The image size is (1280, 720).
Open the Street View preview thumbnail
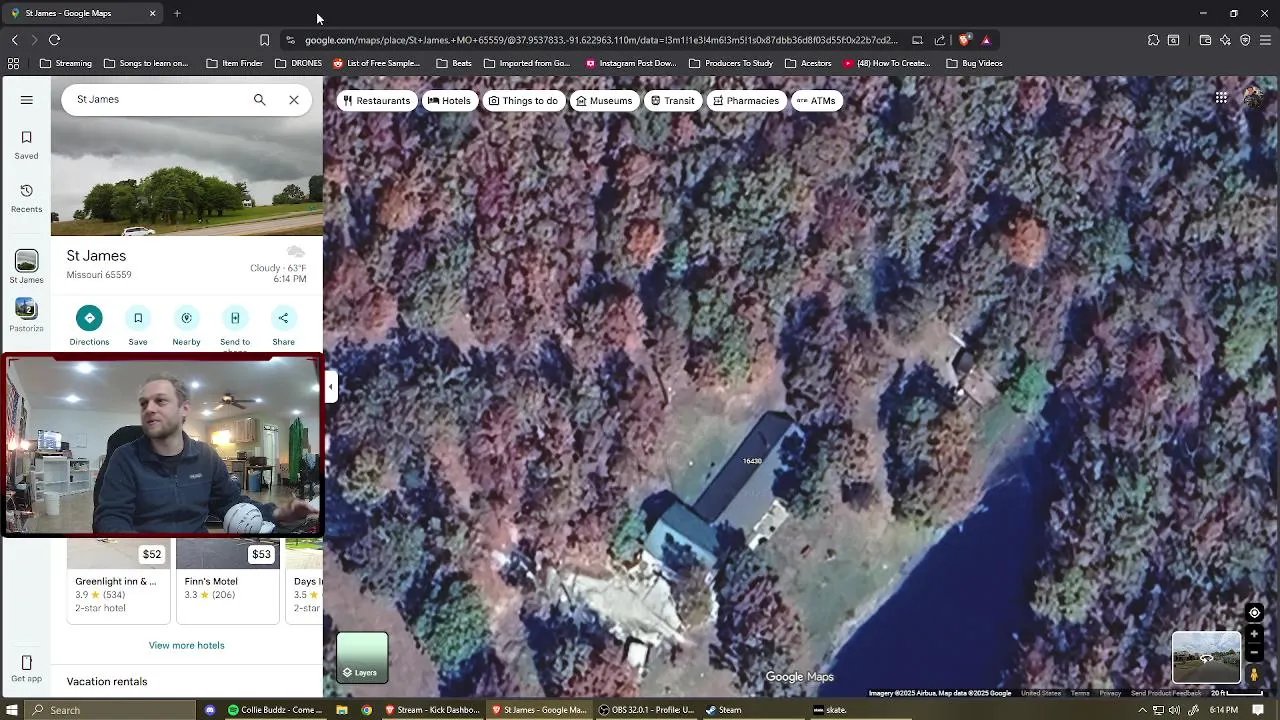1206,657
